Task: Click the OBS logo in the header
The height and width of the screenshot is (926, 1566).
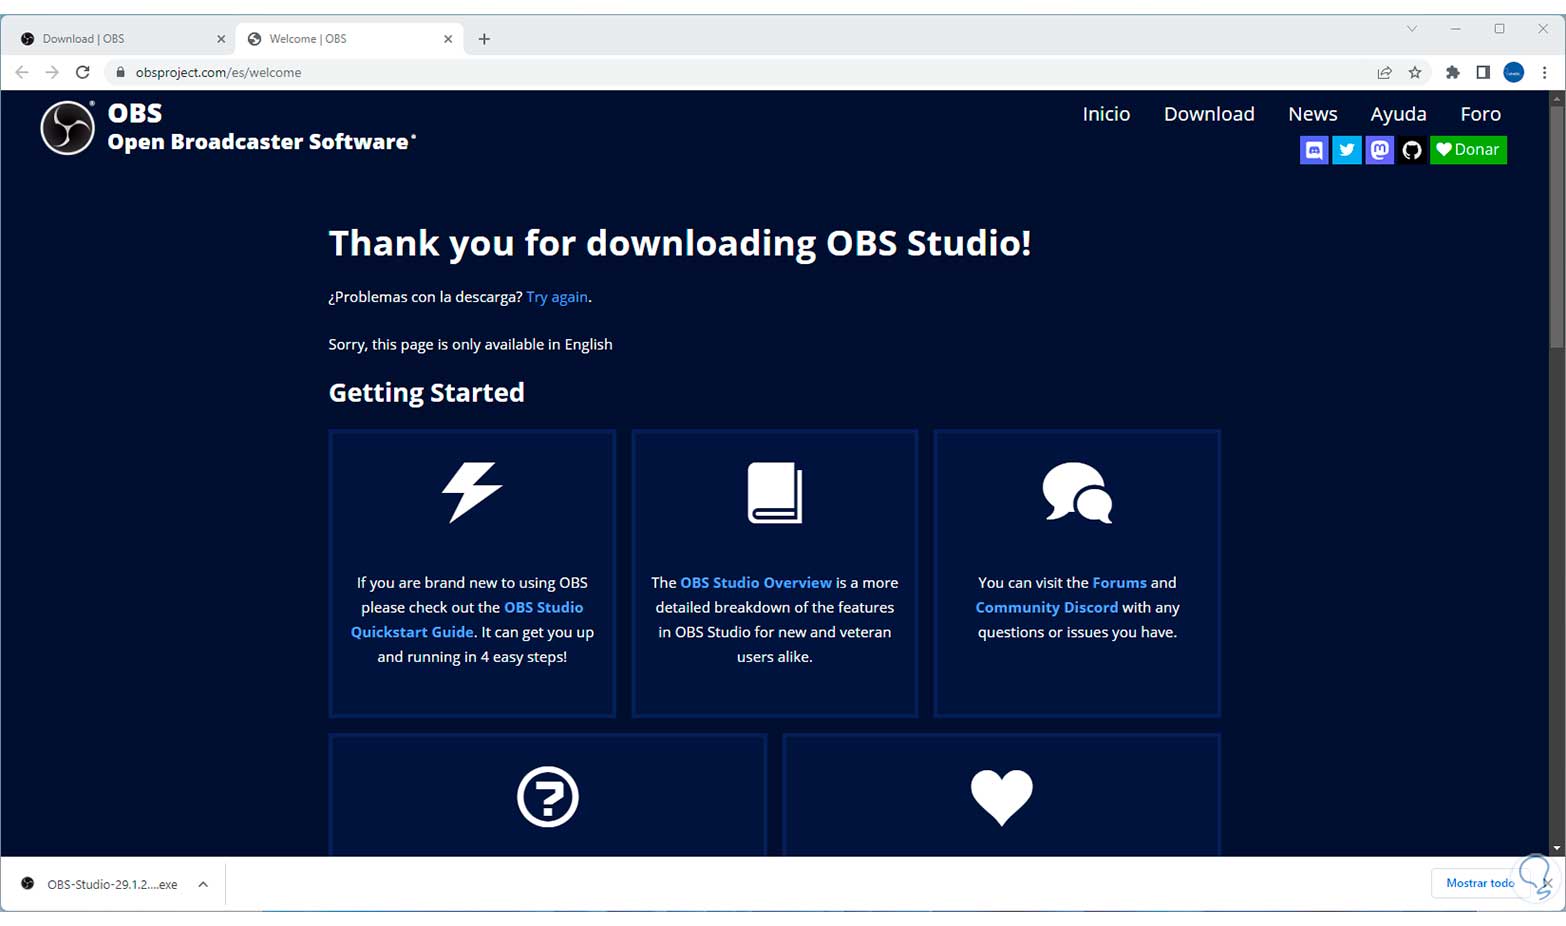Action: click(67, 128)
